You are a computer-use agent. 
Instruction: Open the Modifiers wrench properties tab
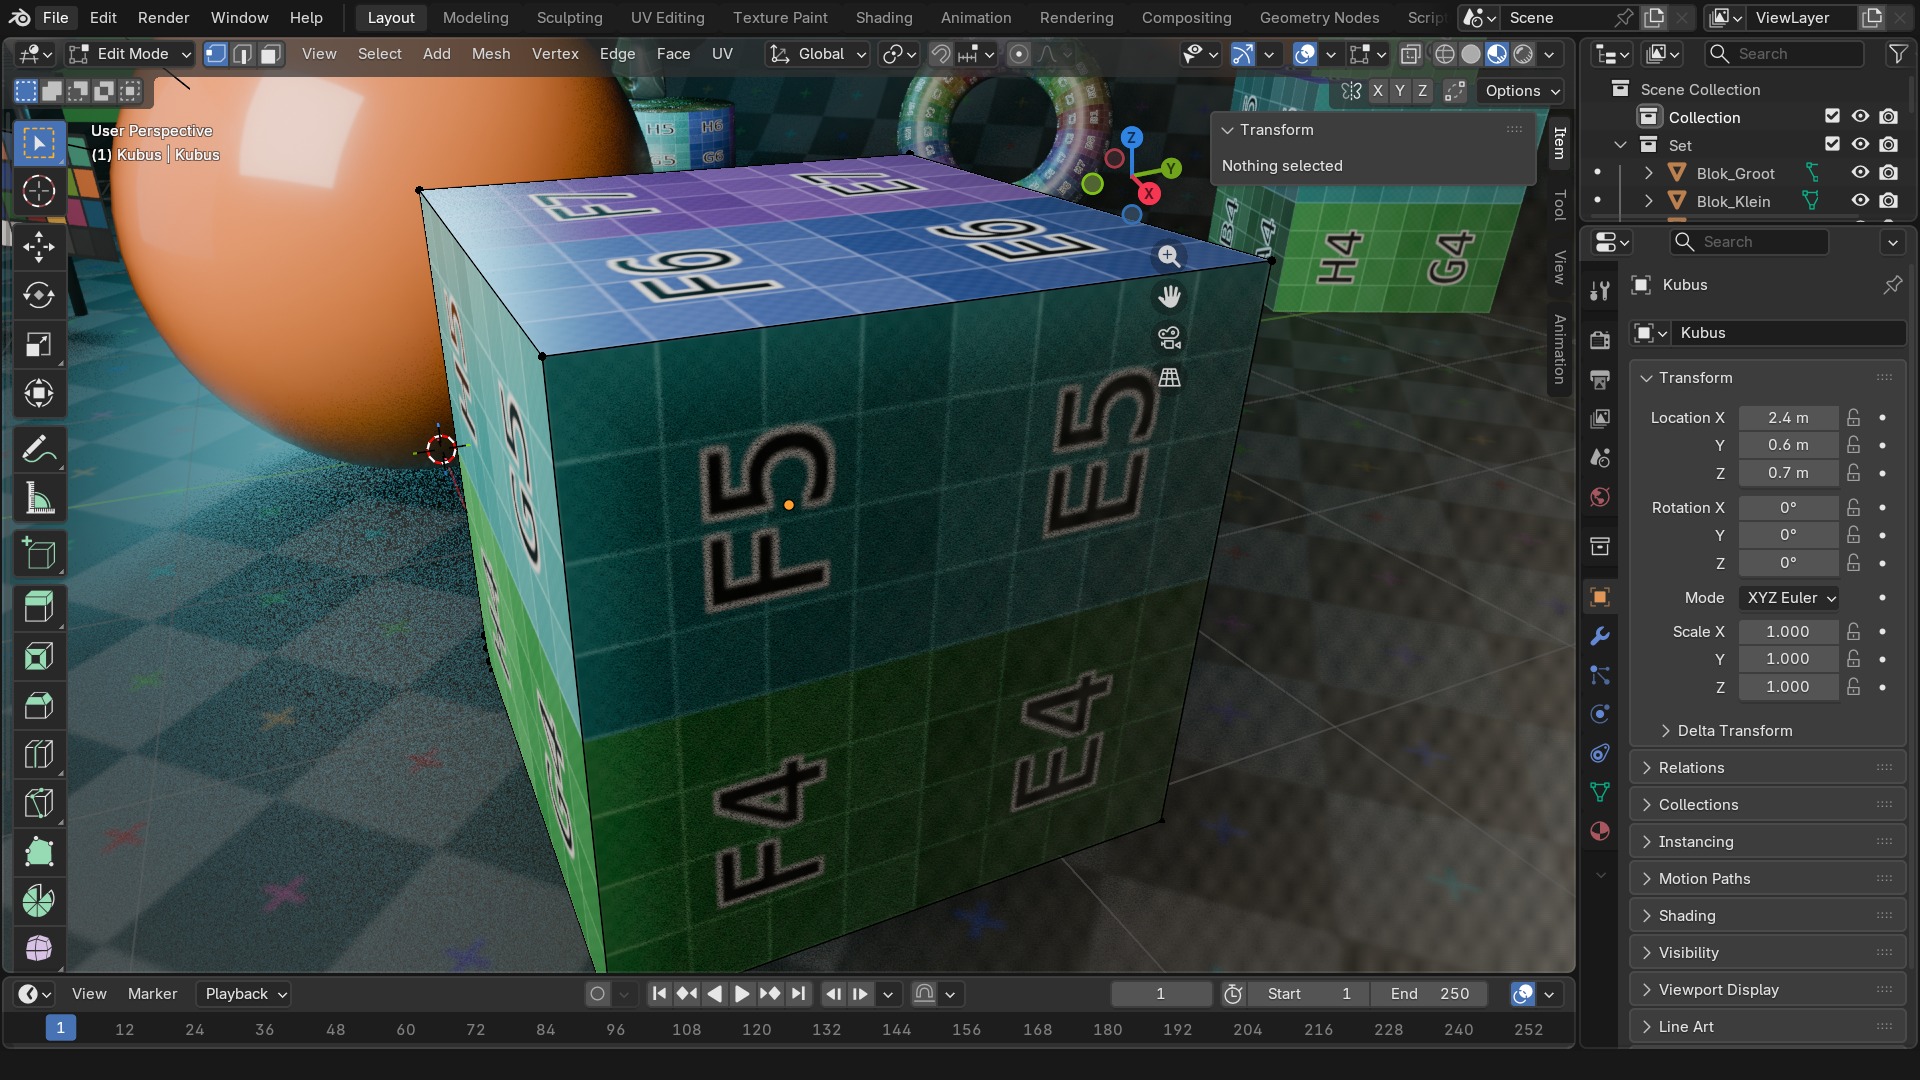coord(1600,636)
